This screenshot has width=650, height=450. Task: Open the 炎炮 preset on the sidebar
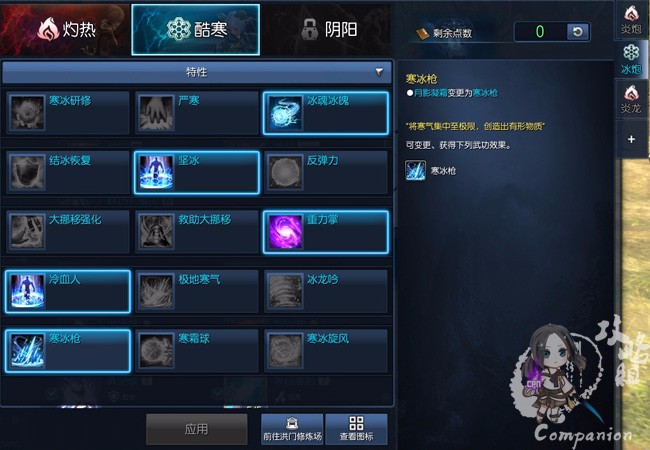[631, 19]
